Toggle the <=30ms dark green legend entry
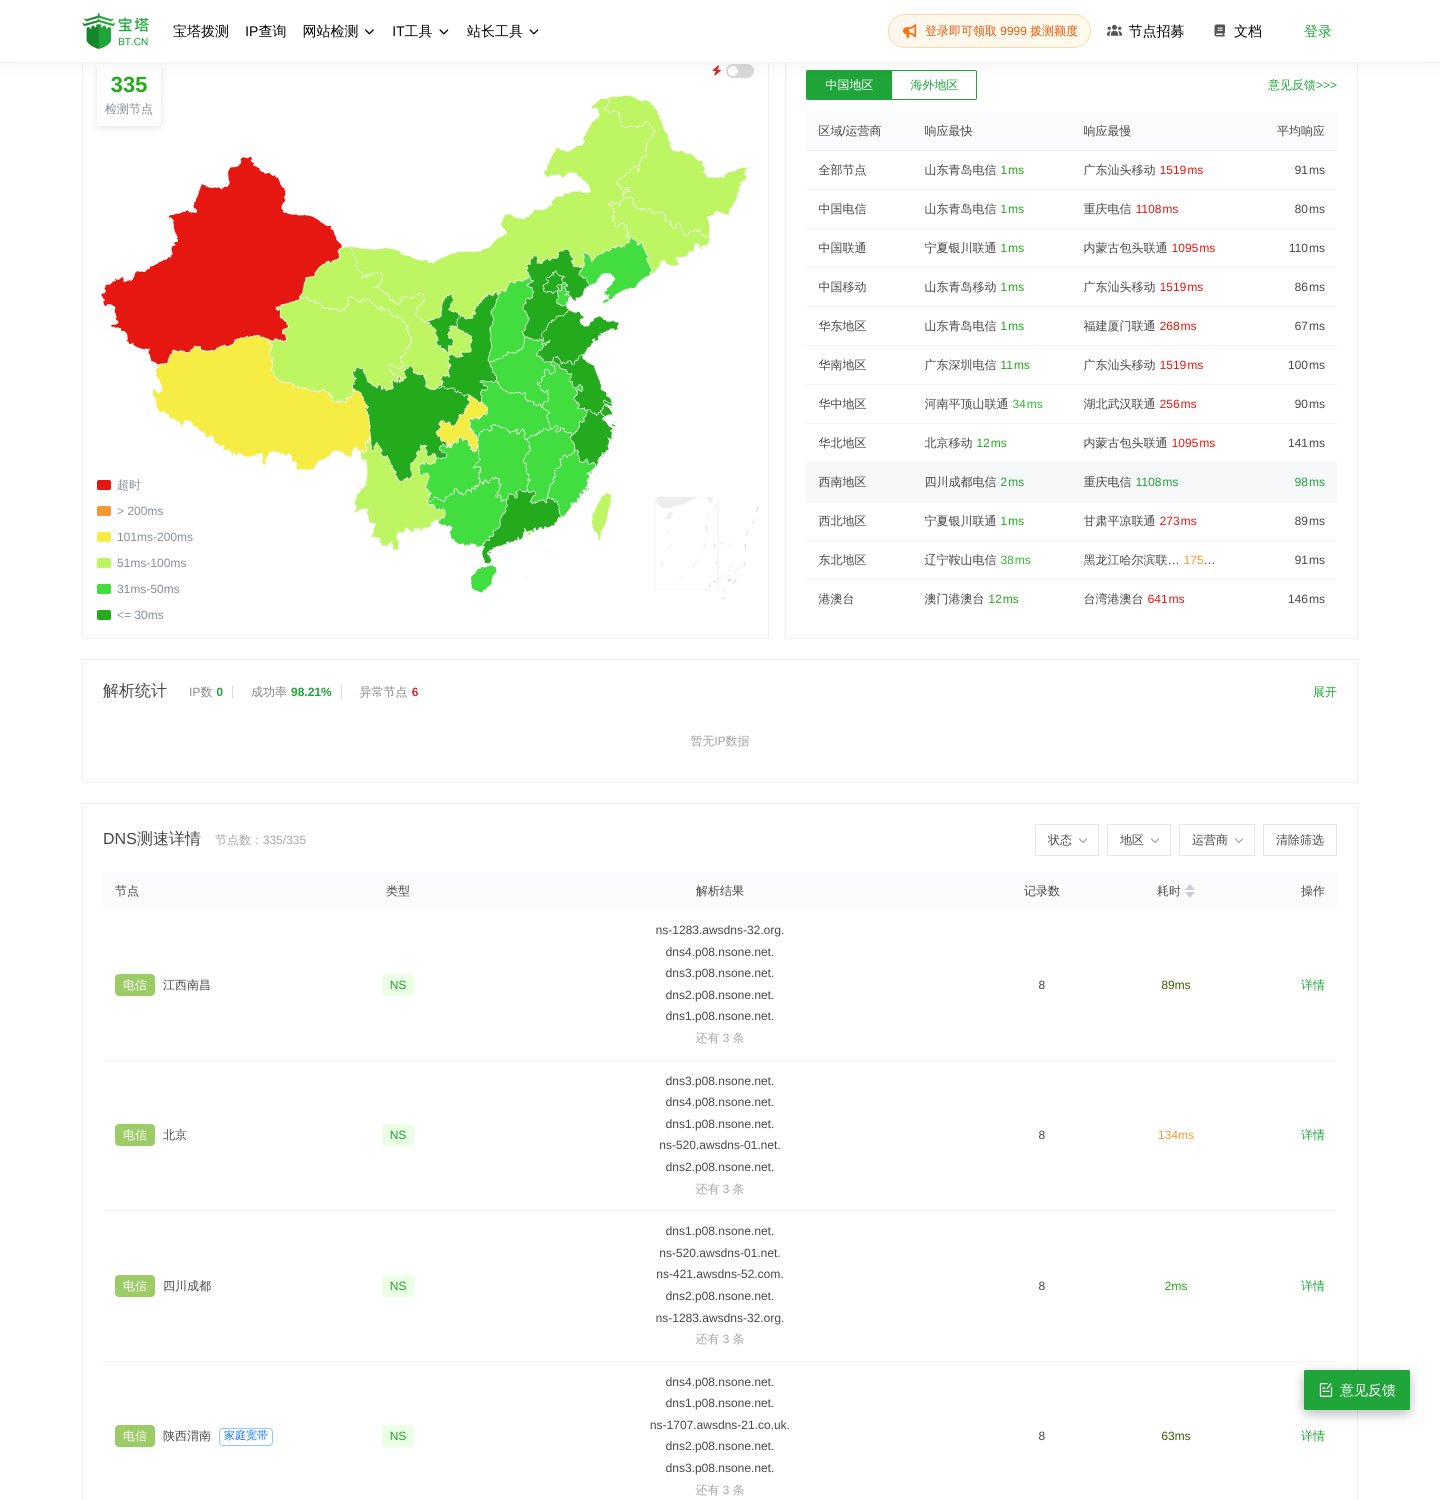The image size is (1440, 1500). tap(131, 615)
